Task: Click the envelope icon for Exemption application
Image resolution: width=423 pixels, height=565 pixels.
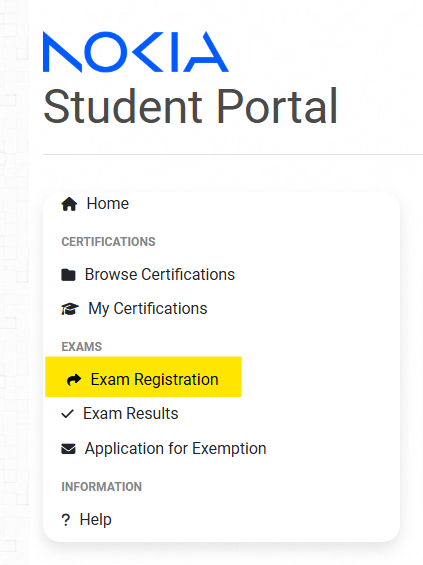Action: pos(68,449)
